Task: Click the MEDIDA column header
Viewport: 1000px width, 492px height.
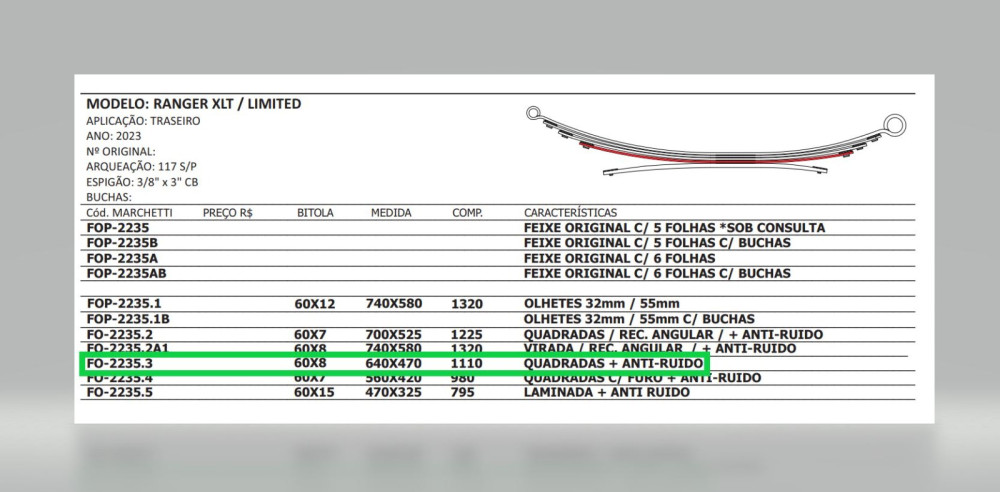Action: point(391,212)
